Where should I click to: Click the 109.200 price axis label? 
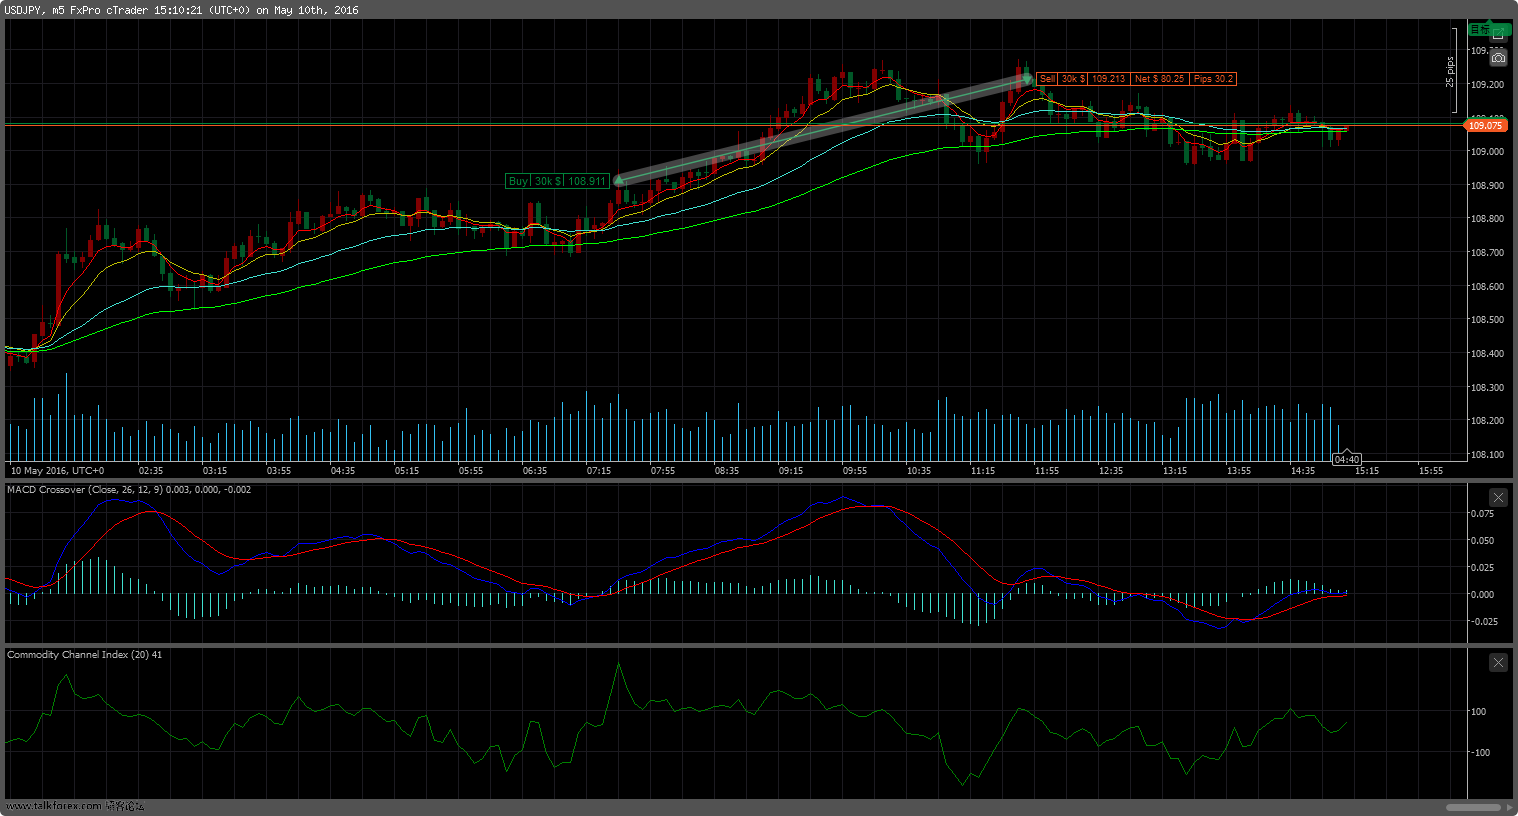point(1487,85)
